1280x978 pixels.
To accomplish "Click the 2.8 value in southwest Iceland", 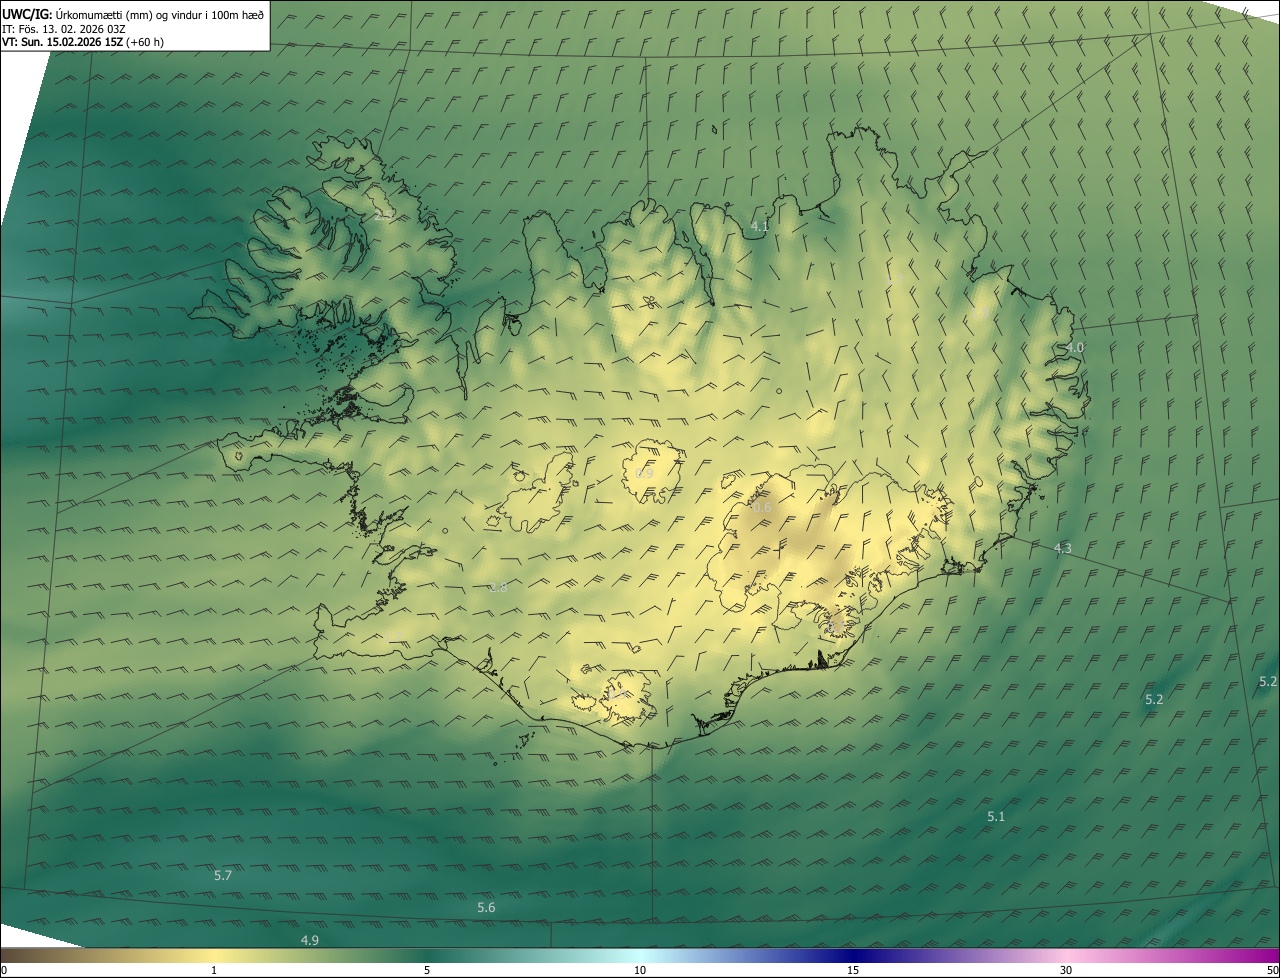I will (x=498, y=587).
